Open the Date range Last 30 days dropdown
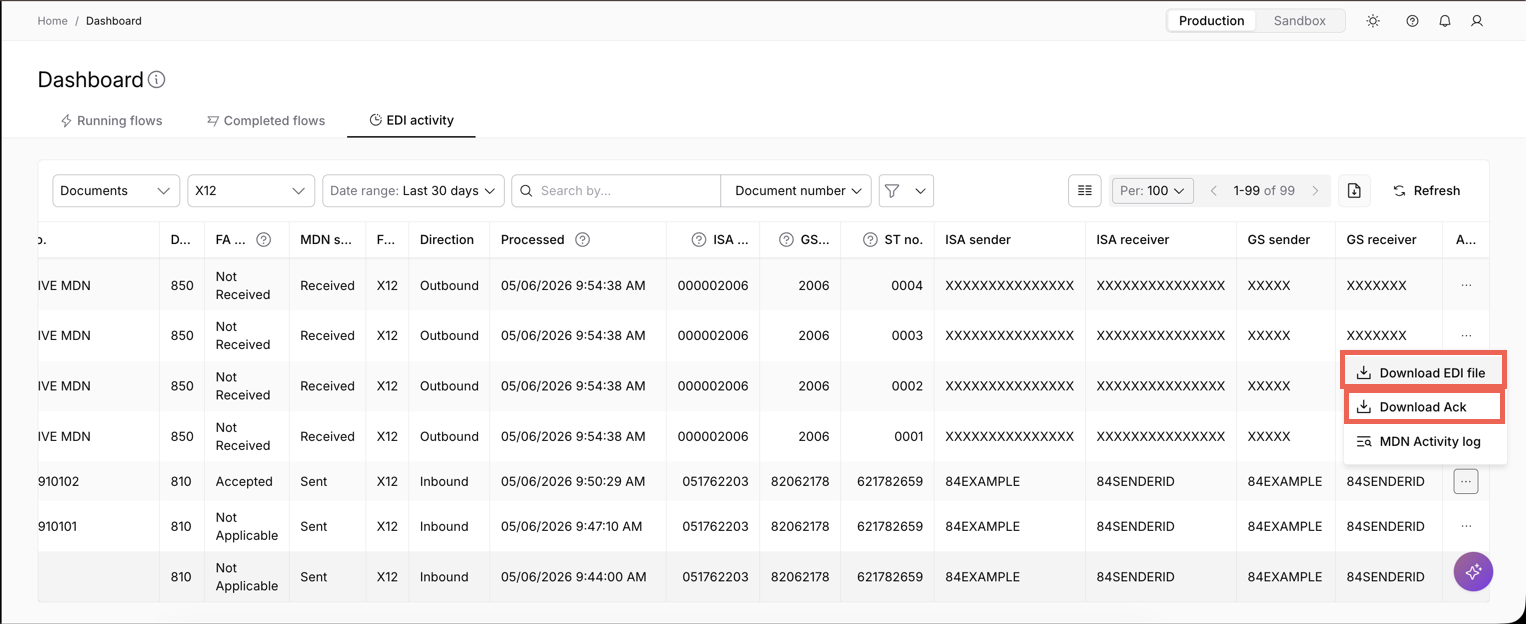This screenshot has width=1526, height=624. 413,191
